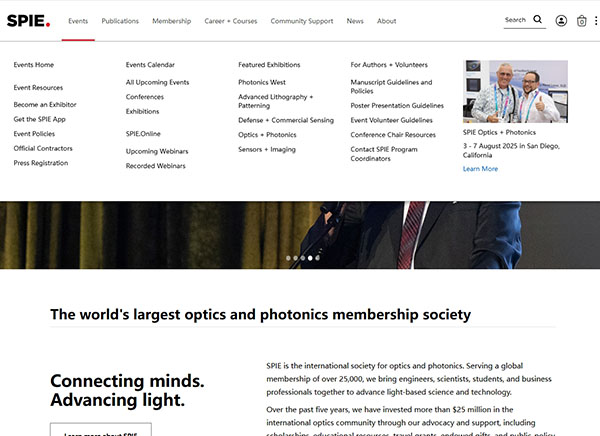Open the Publications menu
Viewport: 600px width, 436px height.
(120, 21)
